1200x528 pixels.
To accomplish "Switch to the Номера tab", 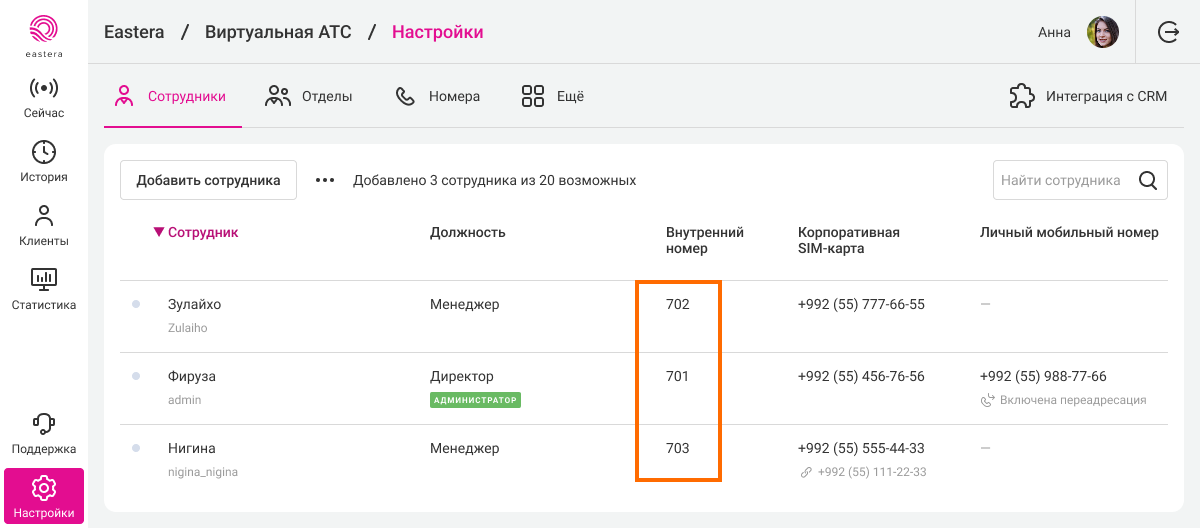I will point(438,97).
